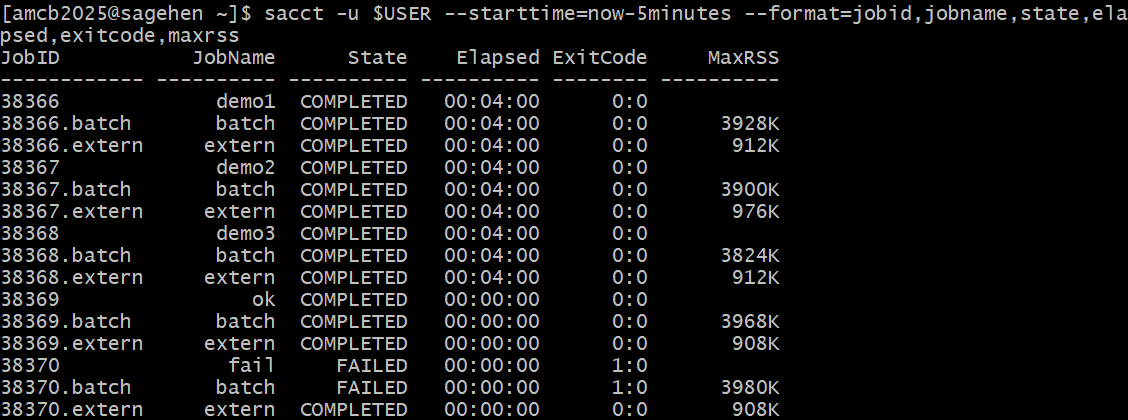
Task: Click exit code 1:0 of job 38370
Action: (629, 365)
